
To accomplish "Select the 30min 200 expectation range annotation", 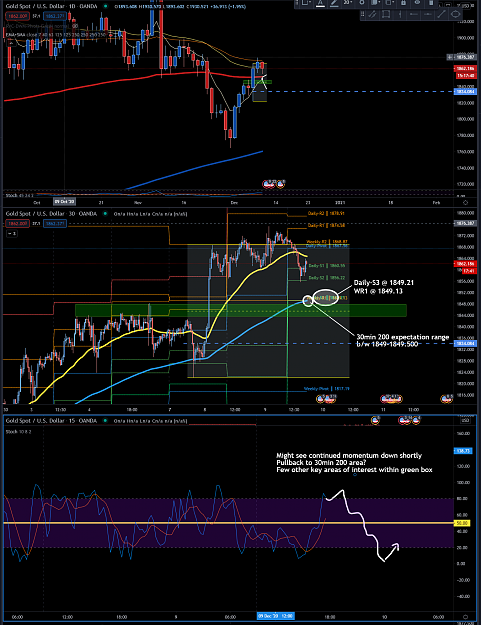I will (x=402, y=340).
